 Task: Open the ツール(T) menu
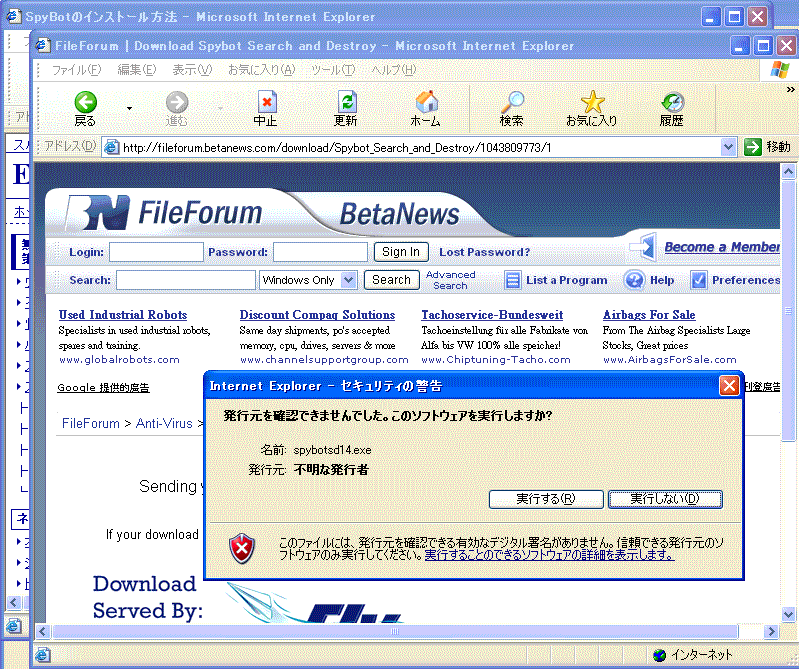coord(333,70)
